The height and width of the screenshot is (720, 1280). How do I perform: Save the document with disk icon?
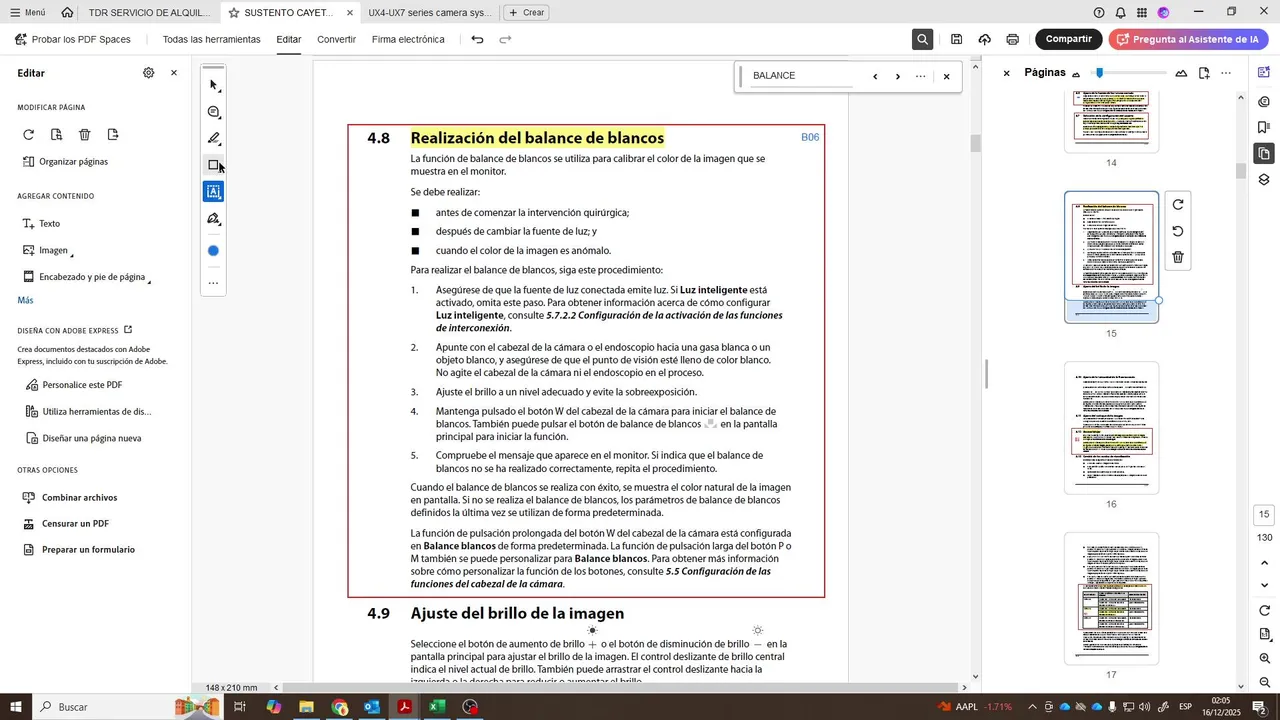click(x=957, y=40)
